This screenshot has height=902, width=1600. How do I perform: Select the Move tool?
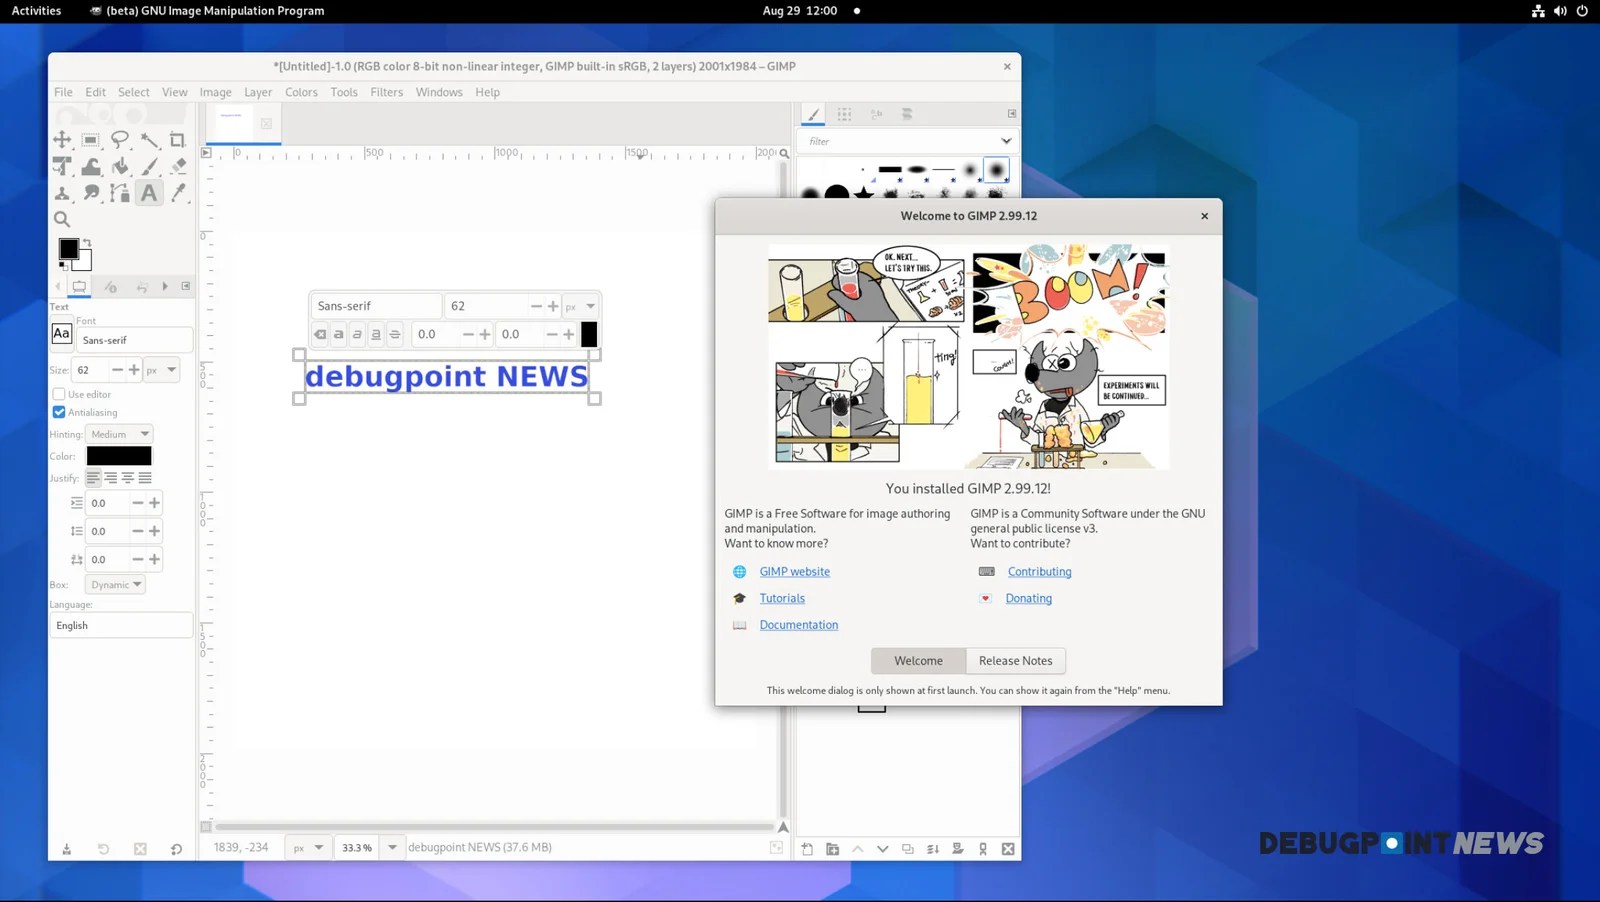point(62,140)
